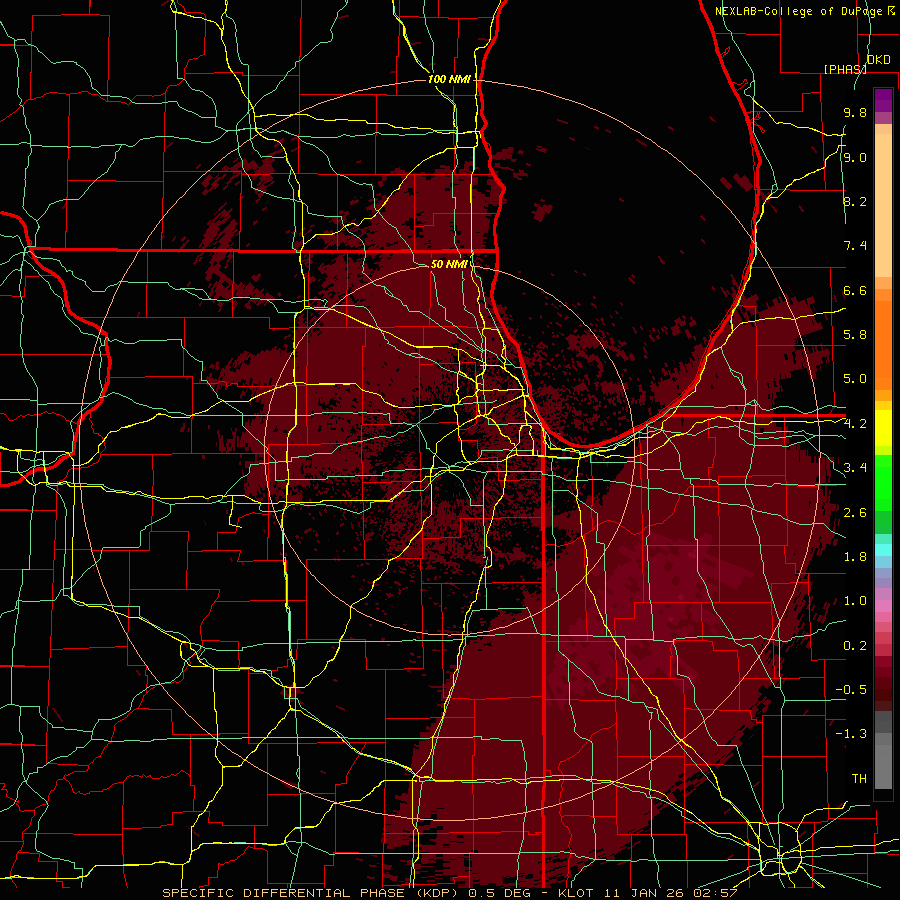Screen dimensions: 900x900
Task: Click the "50 NMI" range ring label
Action: (x=449, y=264)
